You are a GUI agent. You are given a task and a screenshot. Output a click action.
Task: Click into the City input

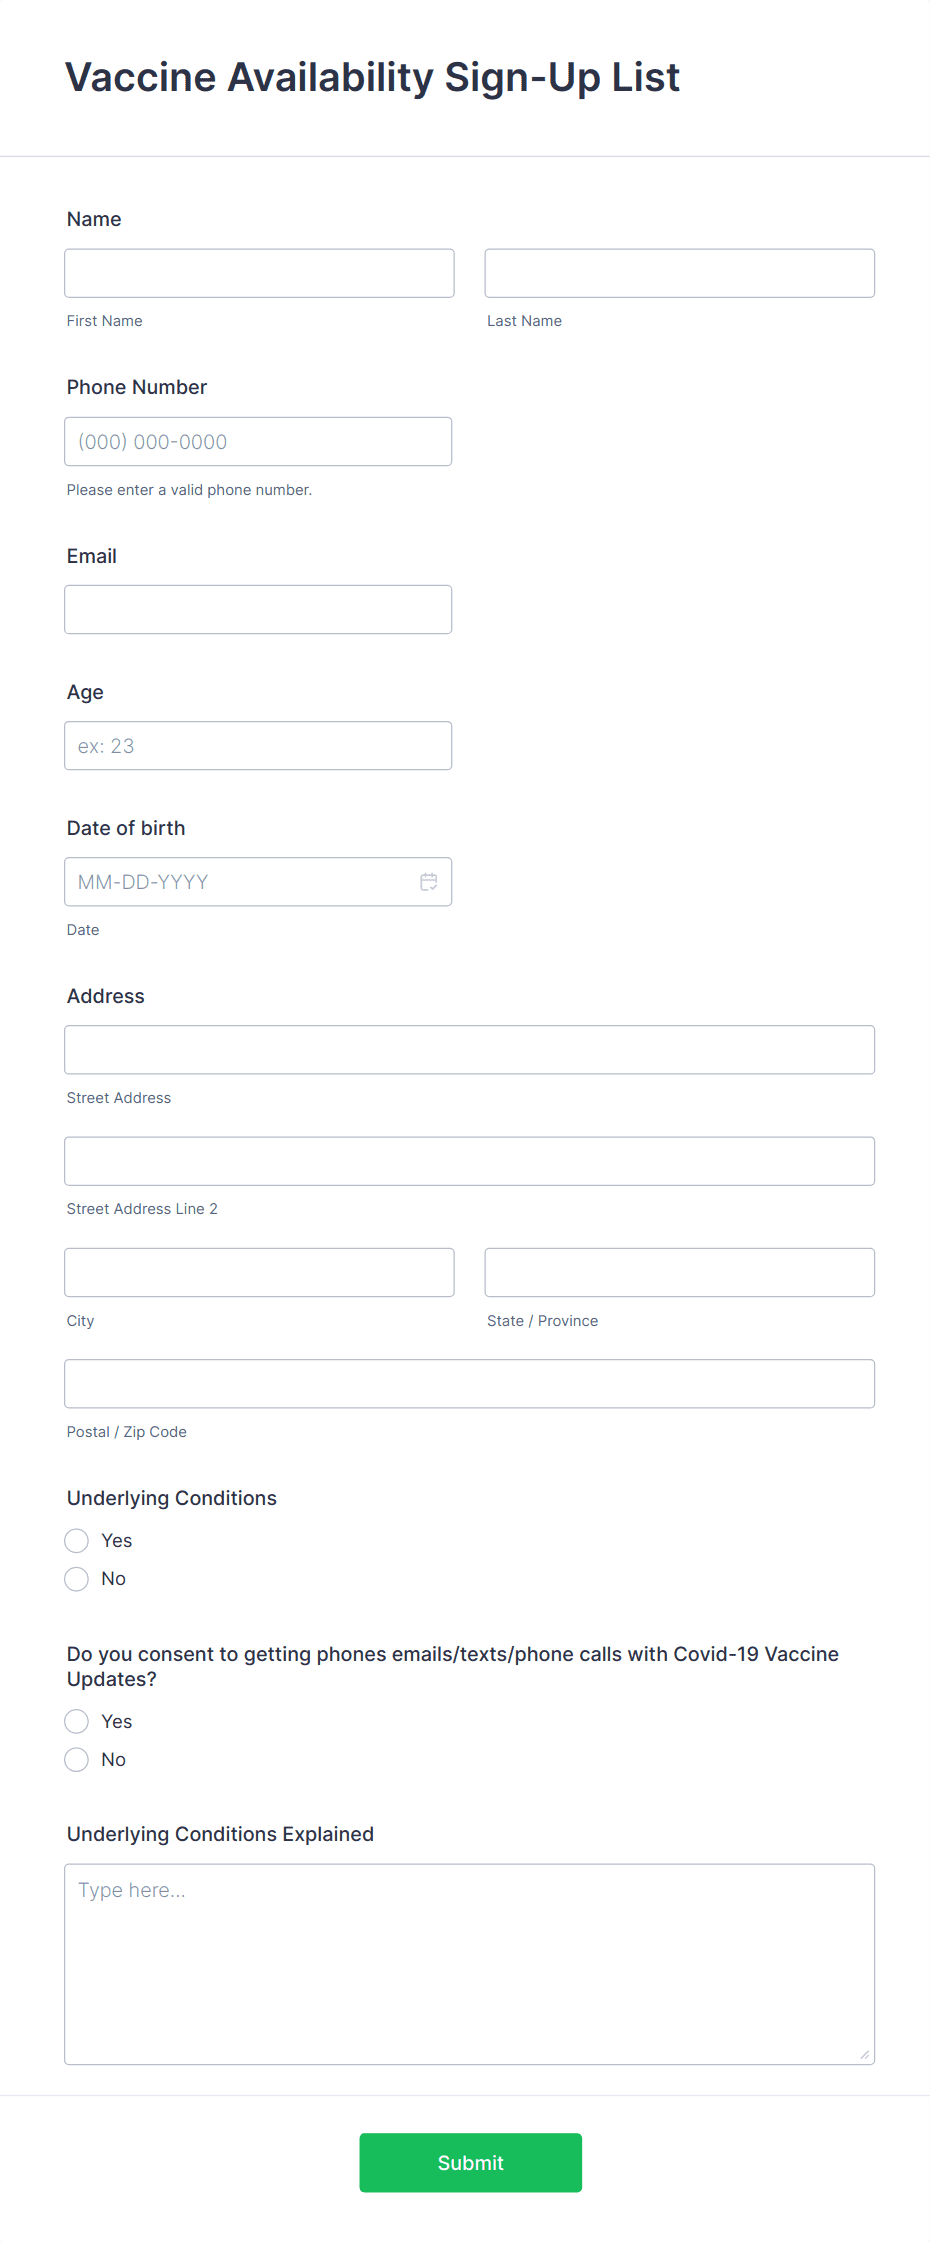[x=258, y=1271]
